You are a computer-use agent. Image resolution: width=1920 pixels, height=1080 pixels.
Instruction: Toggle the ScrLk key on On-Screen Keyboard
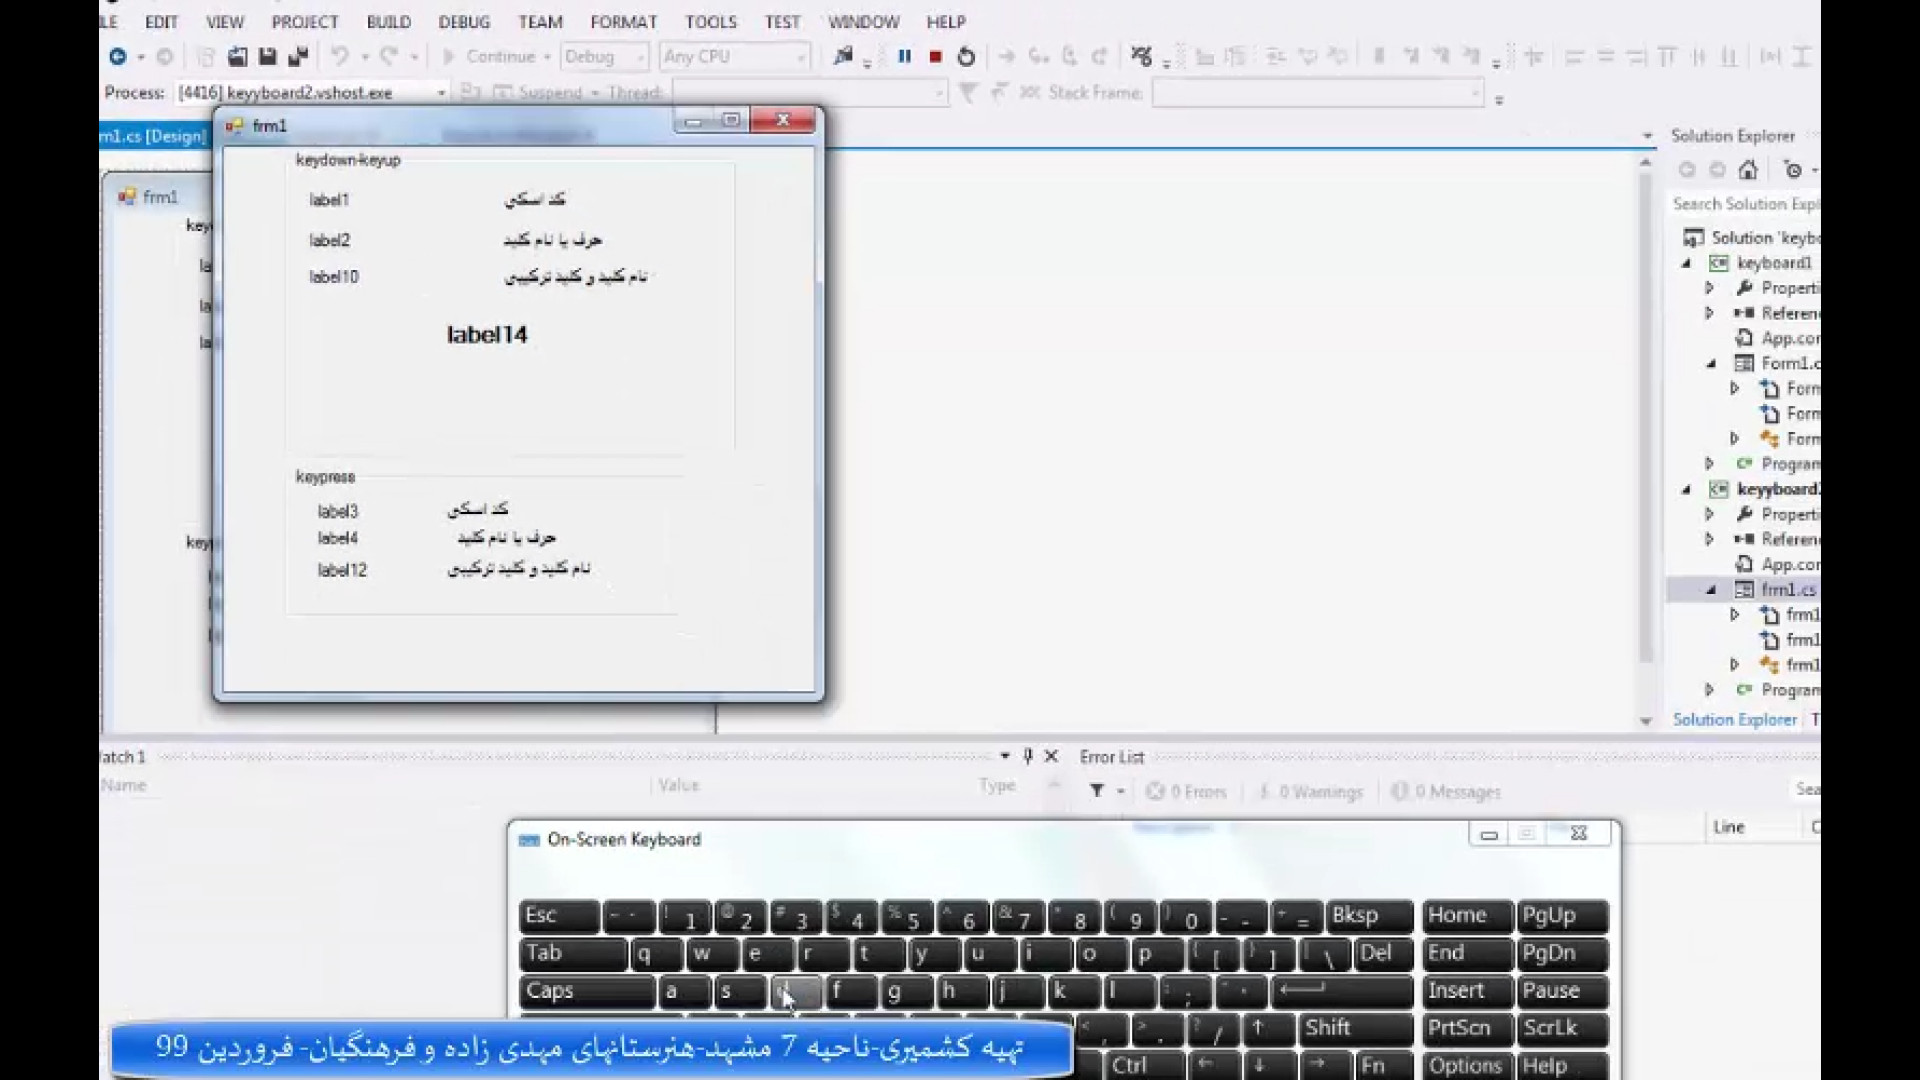pyautogui.click(x=1563, y=1028)
